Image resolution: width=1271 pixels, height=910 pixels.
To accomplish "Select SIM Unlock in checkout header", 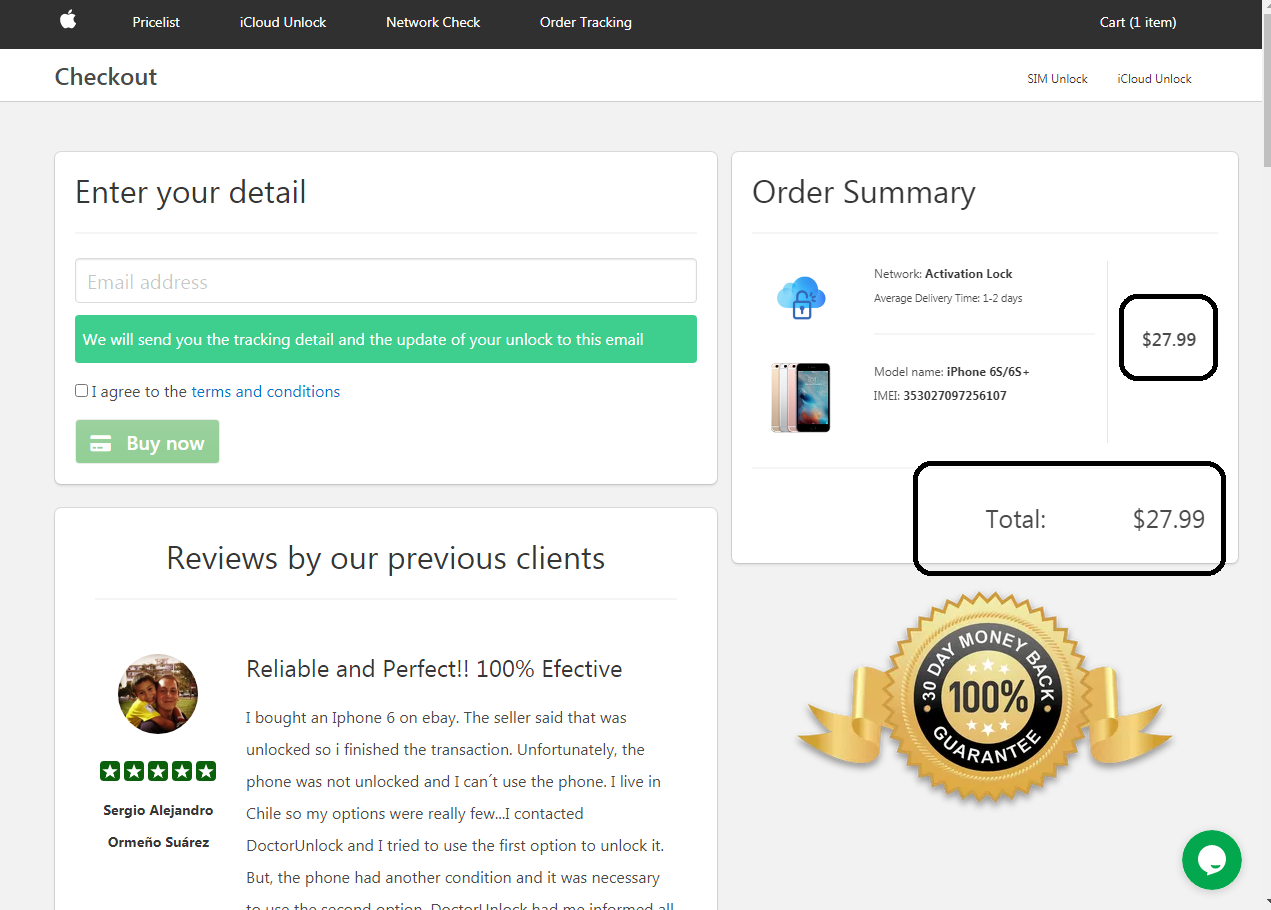I will pos(1057,78).
